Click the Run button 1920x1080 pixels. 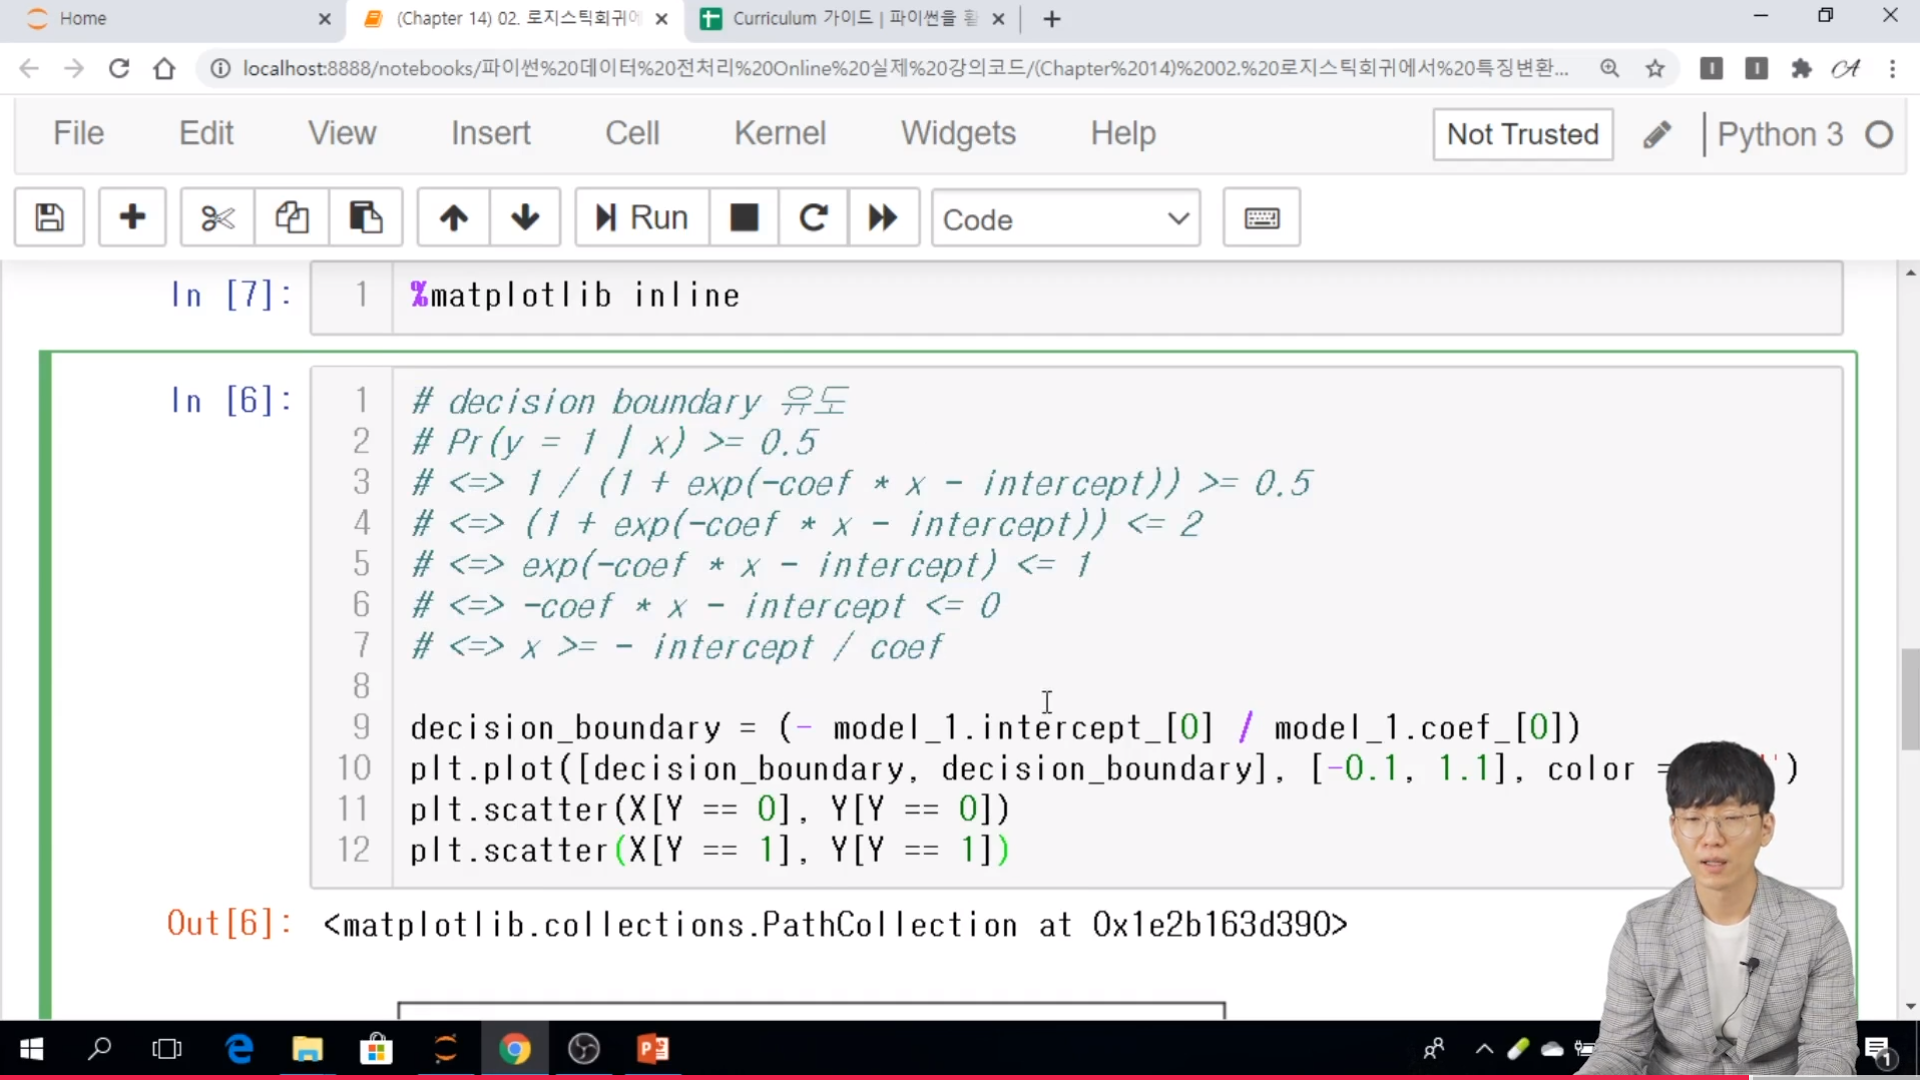[642, 217]
